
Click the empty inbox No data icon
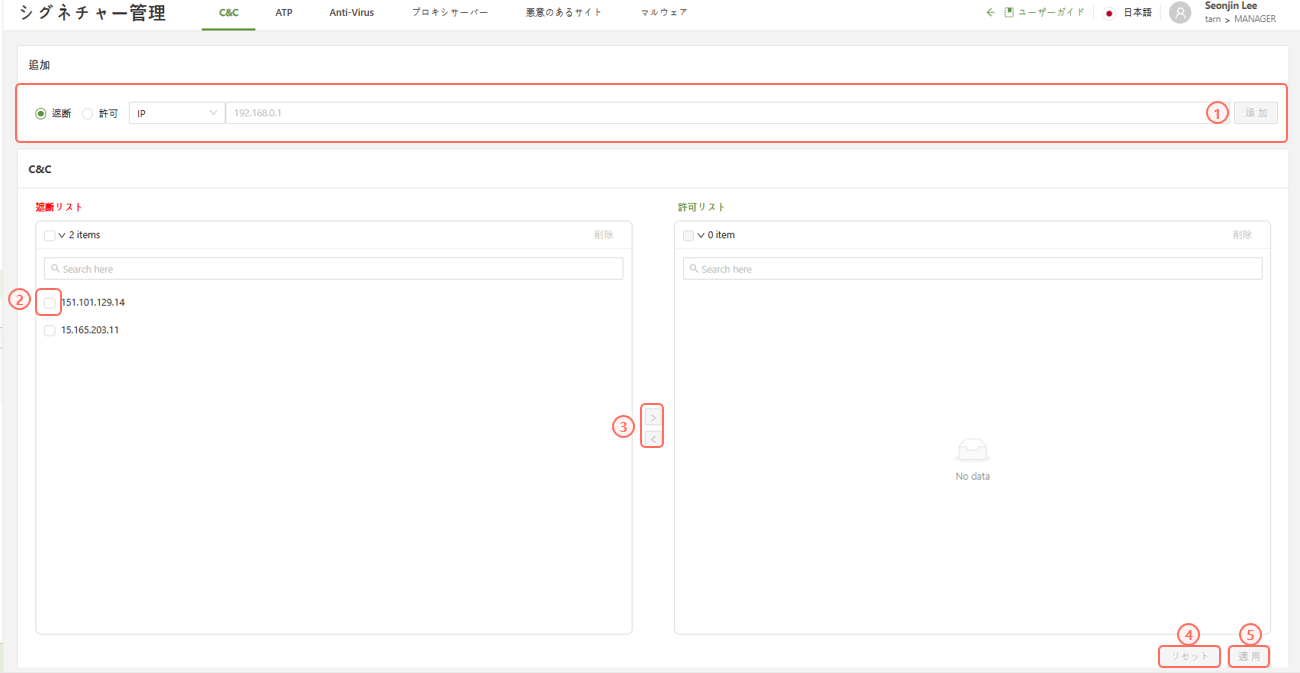point(972,450)
